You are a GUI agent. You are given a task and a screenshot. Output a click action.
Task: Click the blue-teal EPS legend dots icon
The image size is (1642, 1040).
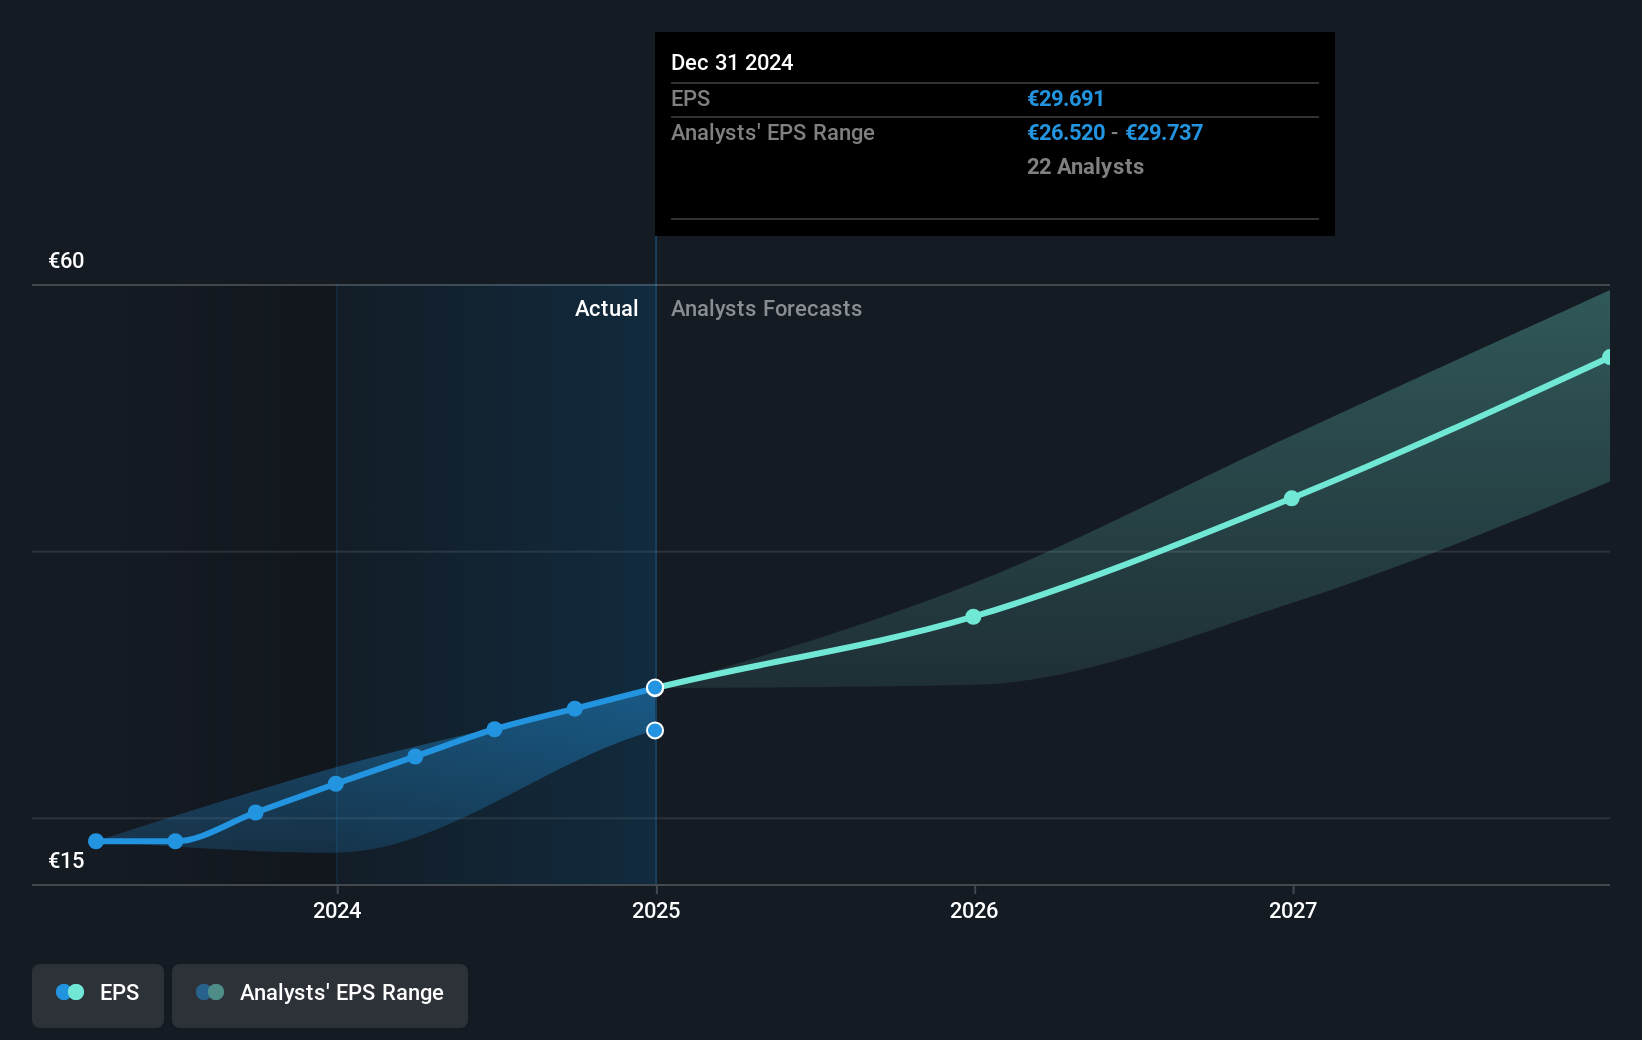(x=70, y=992)
